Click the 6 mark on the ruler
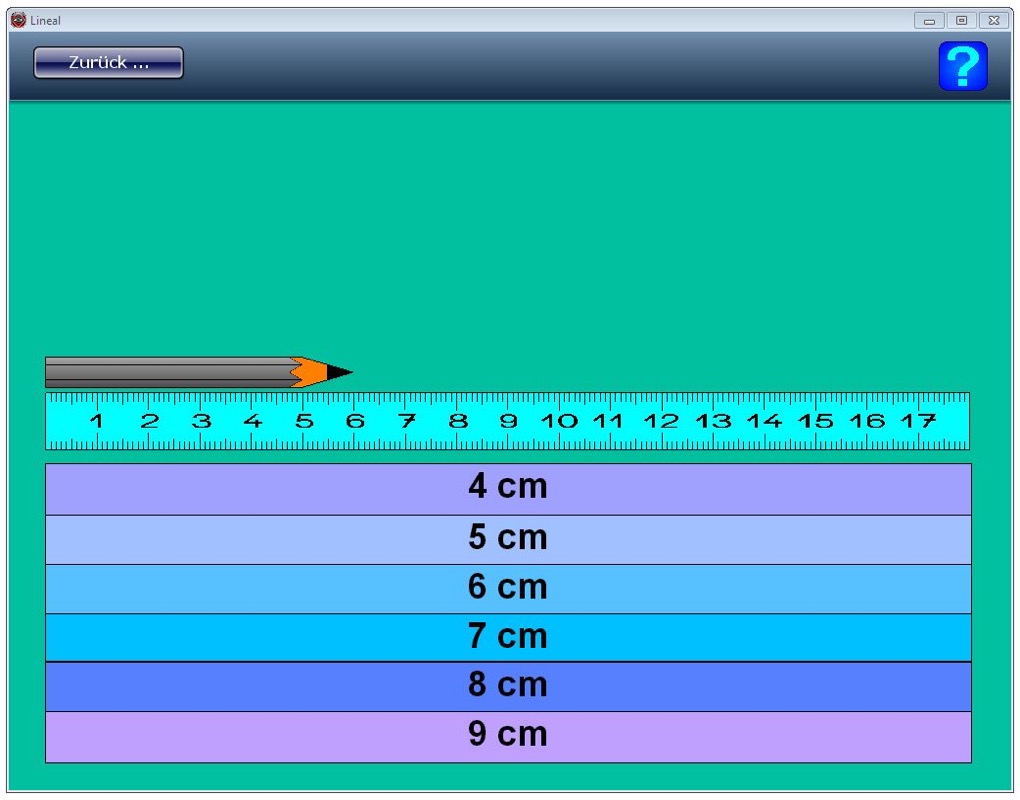This screenshot has height=800, width=1020. [355, 421]
